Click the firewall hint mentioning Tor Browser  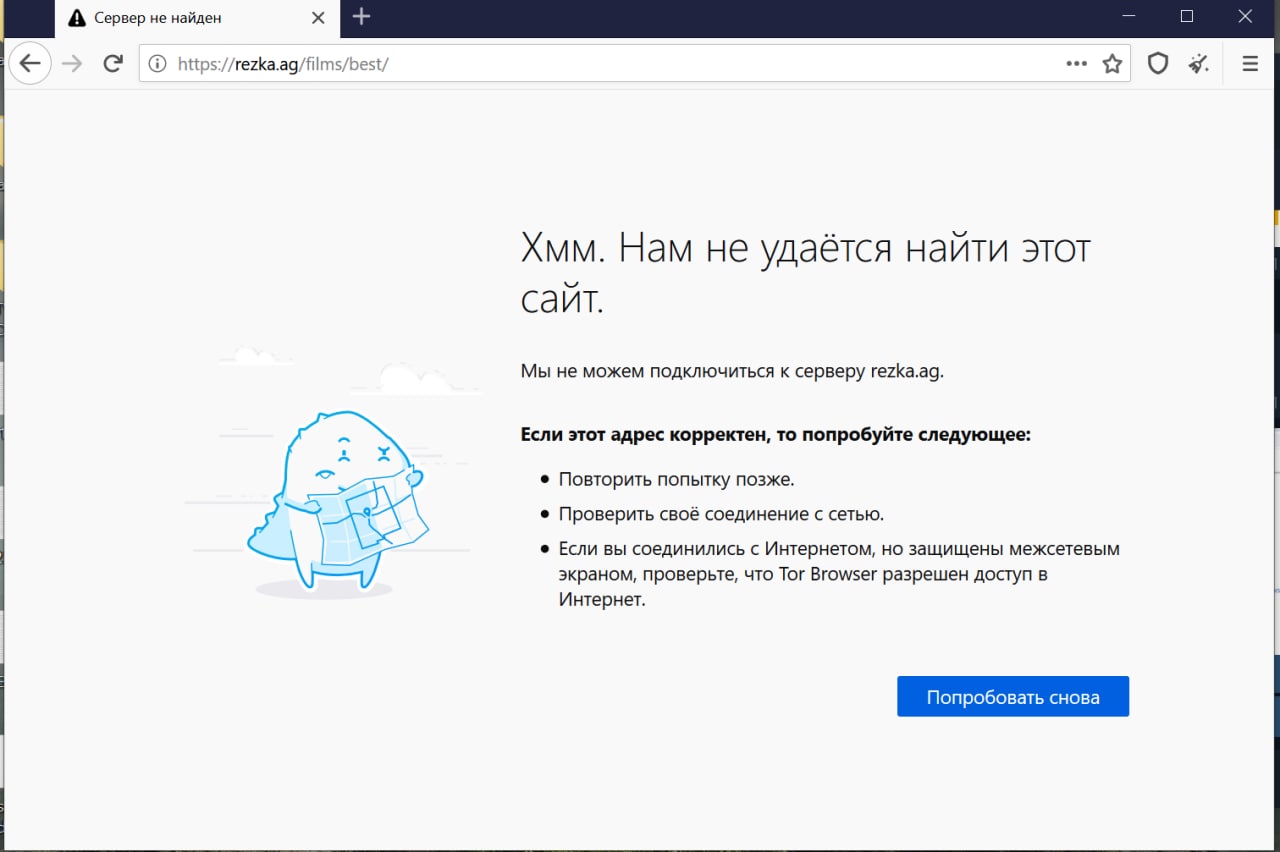click(839, 575)
